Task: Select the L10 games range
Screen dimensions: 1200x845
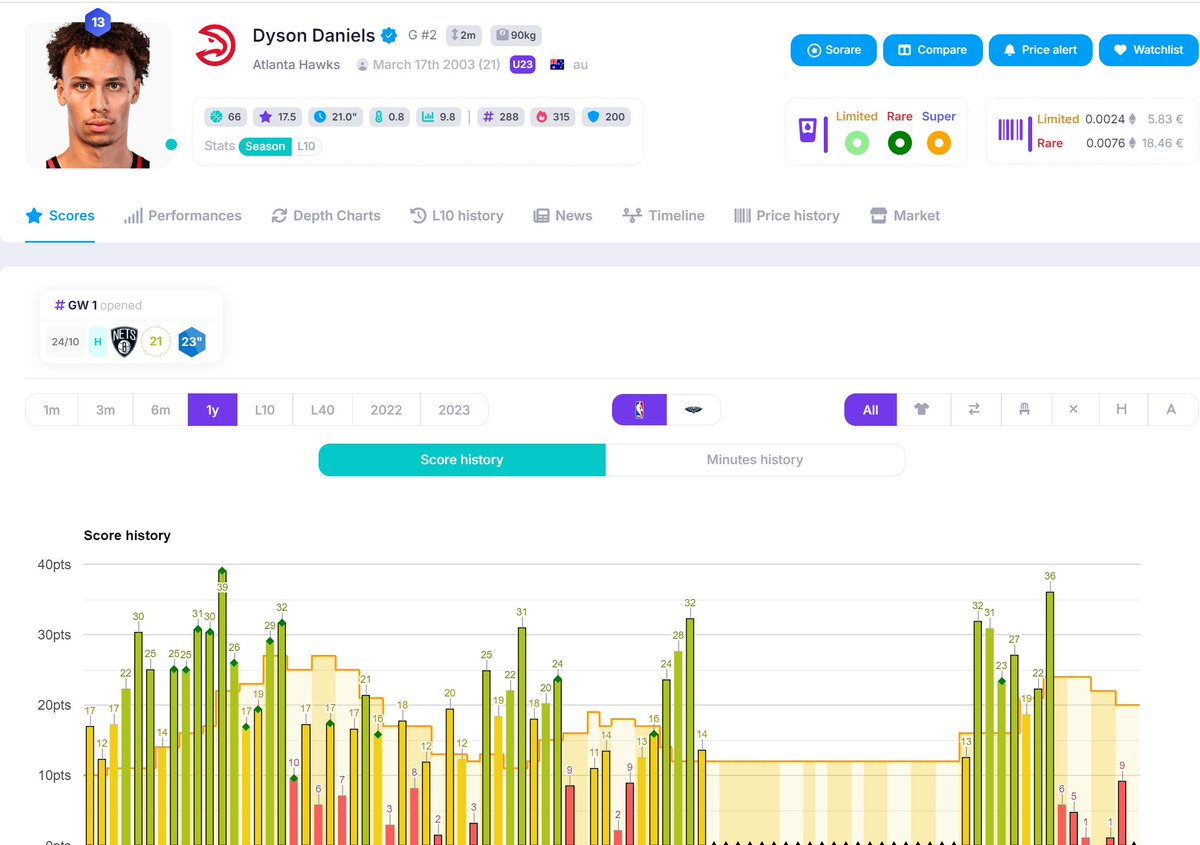Action: click(265, 410)
